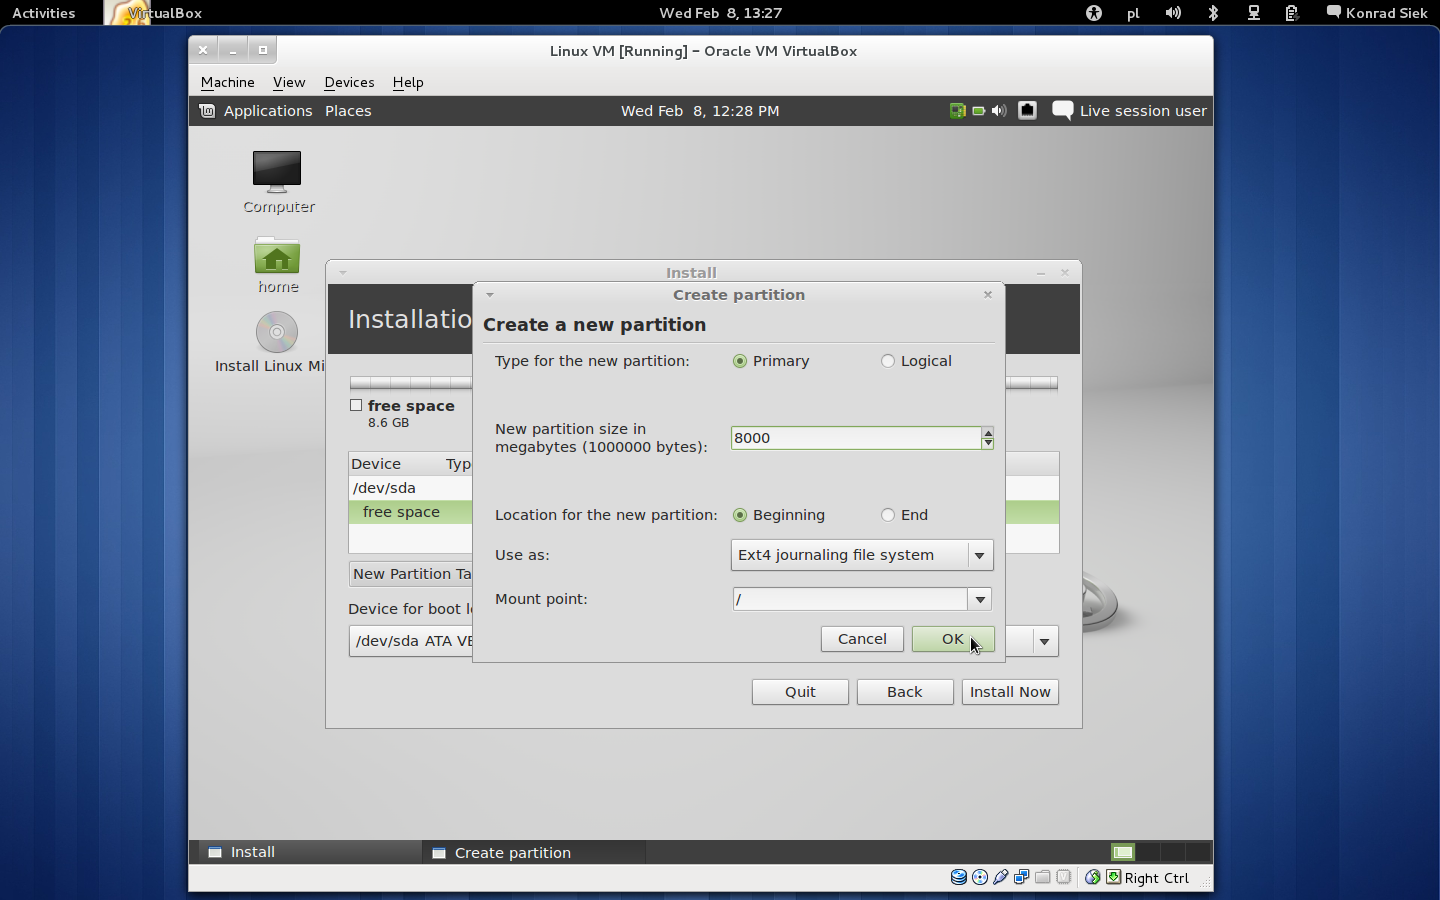Image resolution: width=1440 pixels, height=900 pixels.
Task: Click the mouse integration globe icon
Action: pos(1093,877)
